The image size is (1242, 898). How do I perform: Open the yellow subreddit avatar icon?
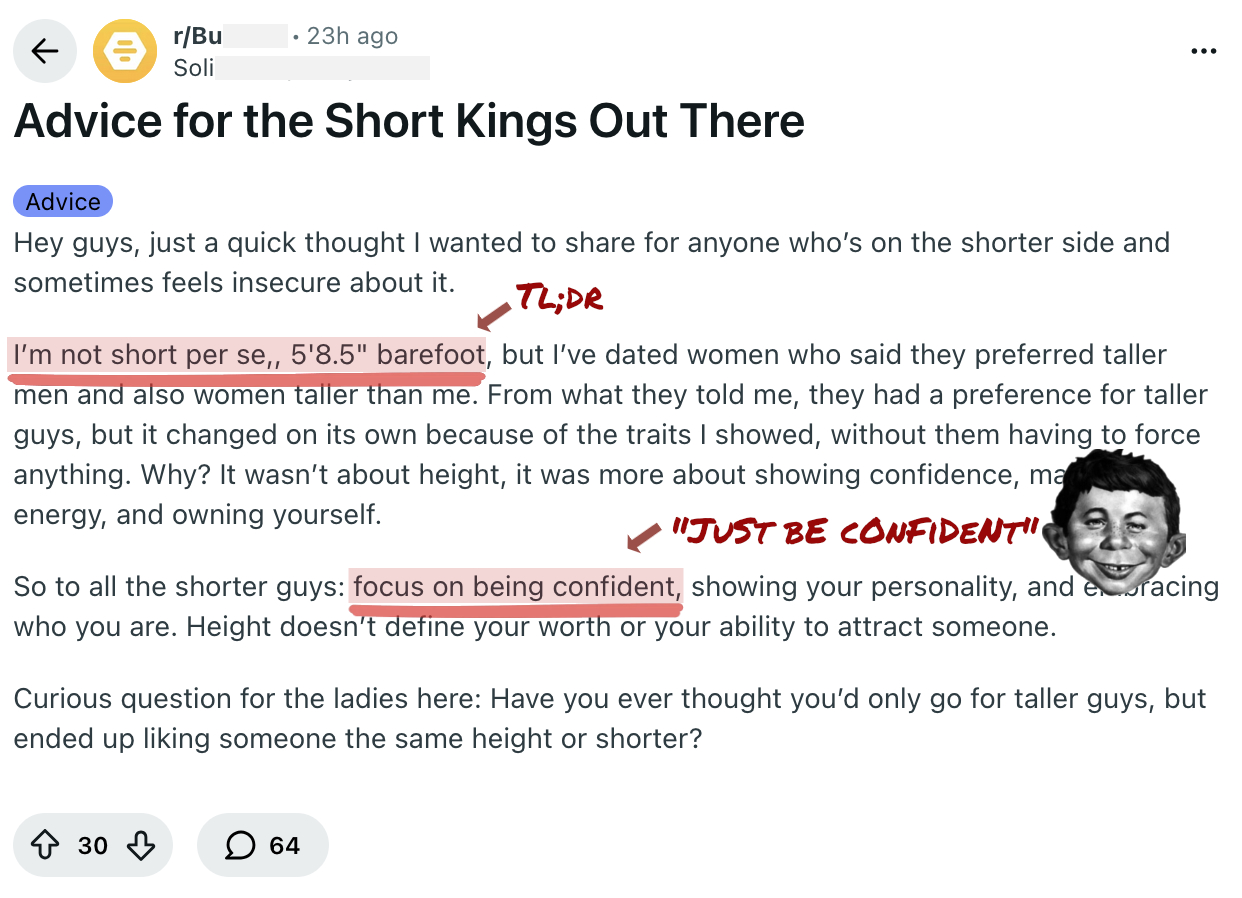125,52
